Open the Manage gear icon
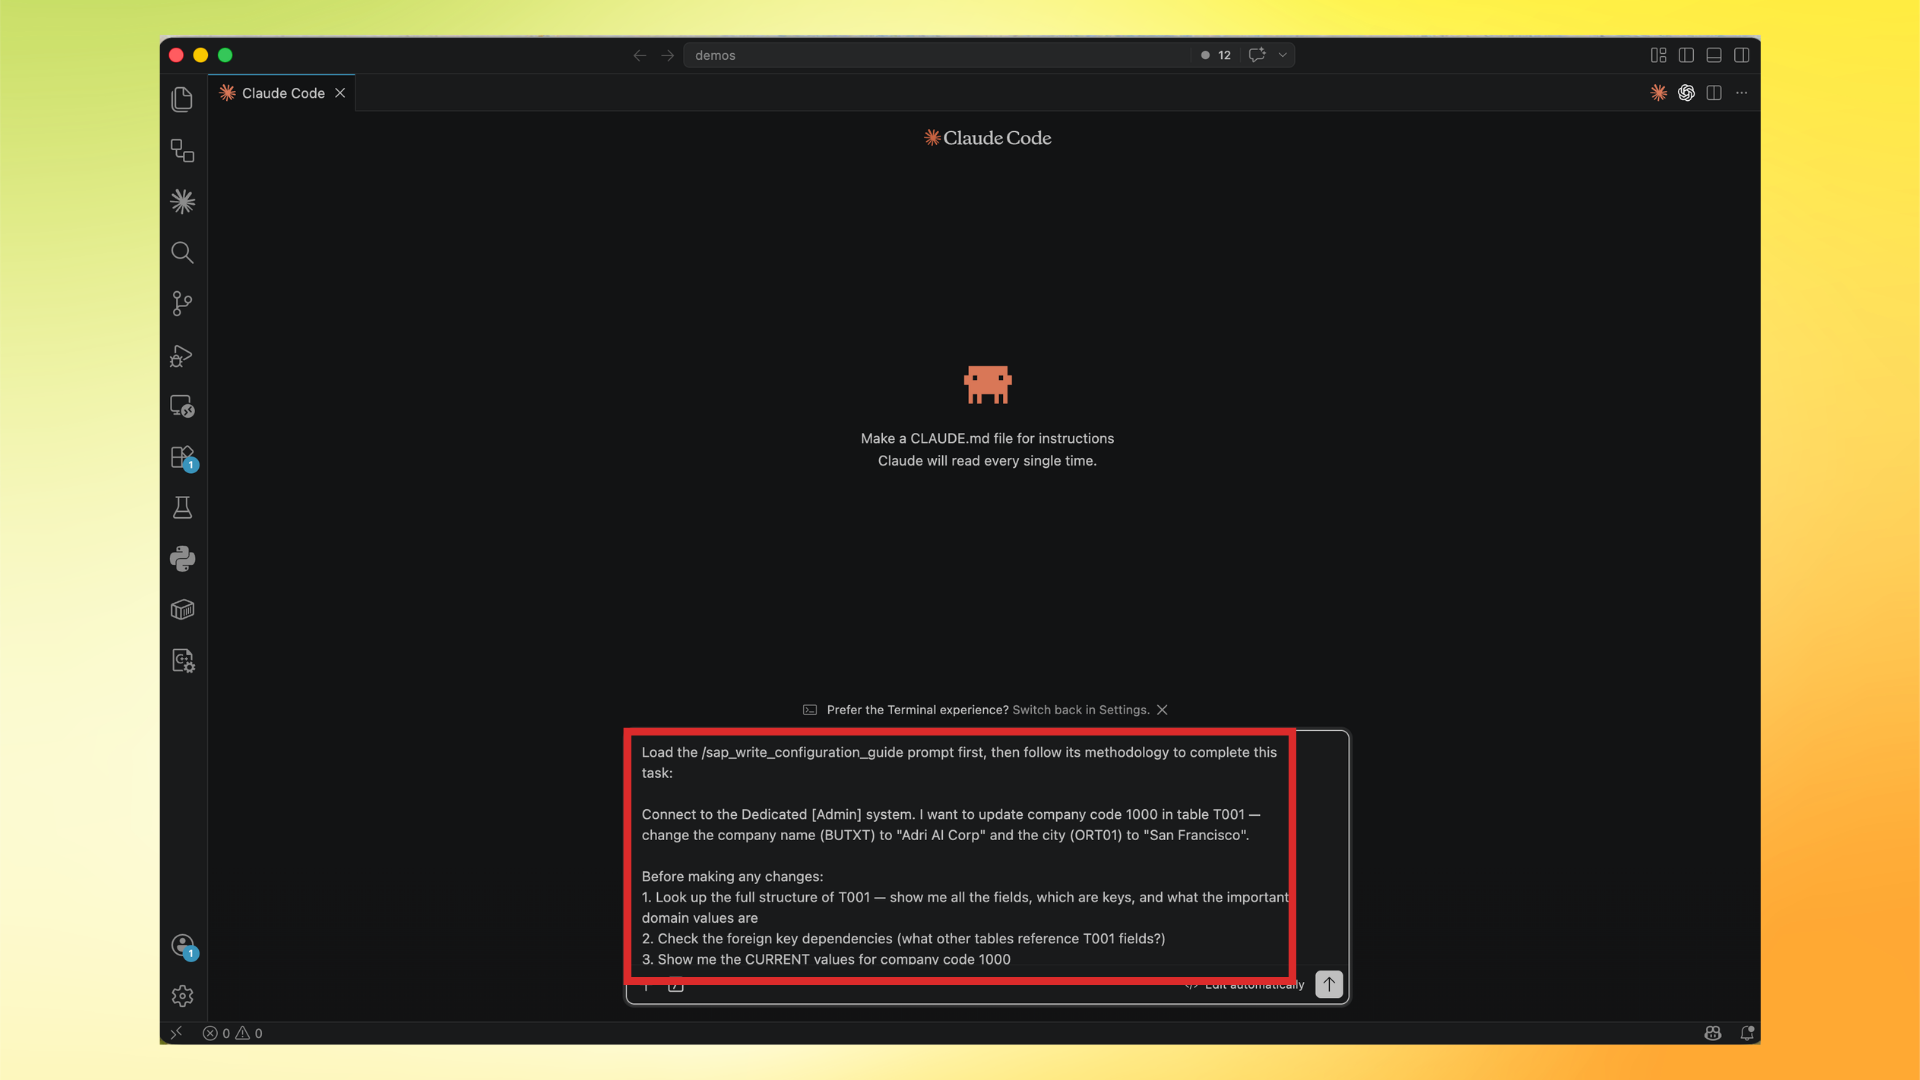 pyautogui.click(x=182, y=996)
